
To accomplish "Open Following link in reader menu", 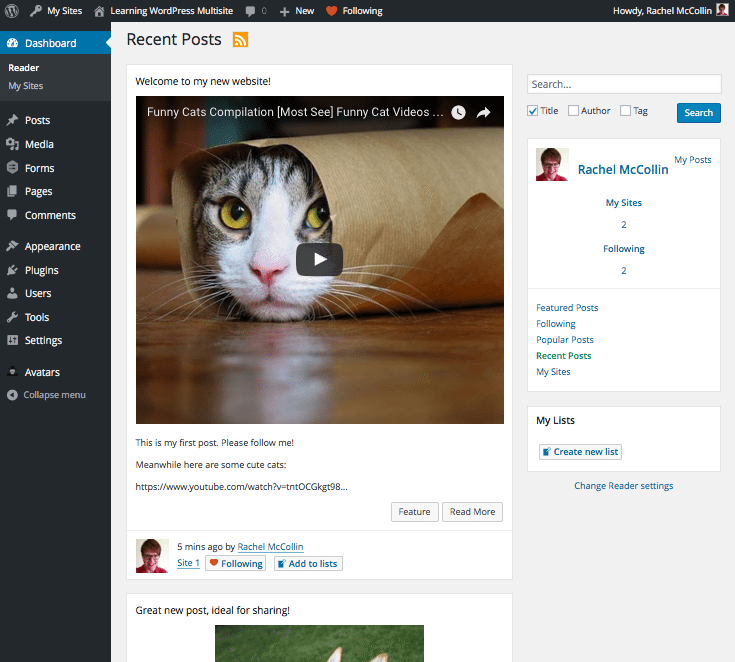I will (555, 324).
